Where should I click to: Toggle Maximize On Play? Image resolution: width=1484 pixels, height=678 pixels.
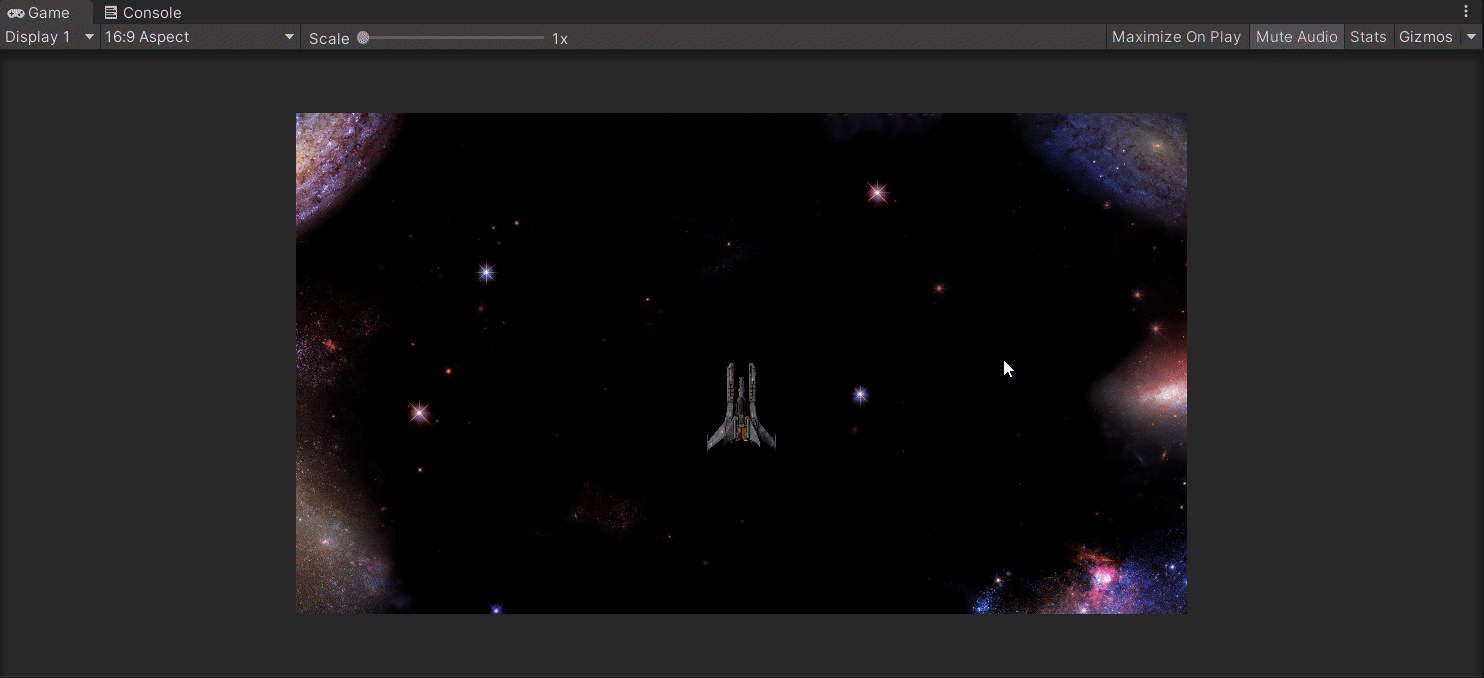click(1176, 37)
